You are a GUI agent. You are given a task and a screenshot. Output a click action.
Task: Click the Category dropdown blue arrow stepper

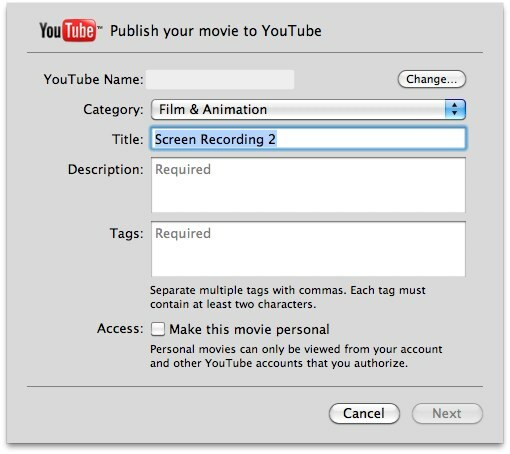pos(455,109)
